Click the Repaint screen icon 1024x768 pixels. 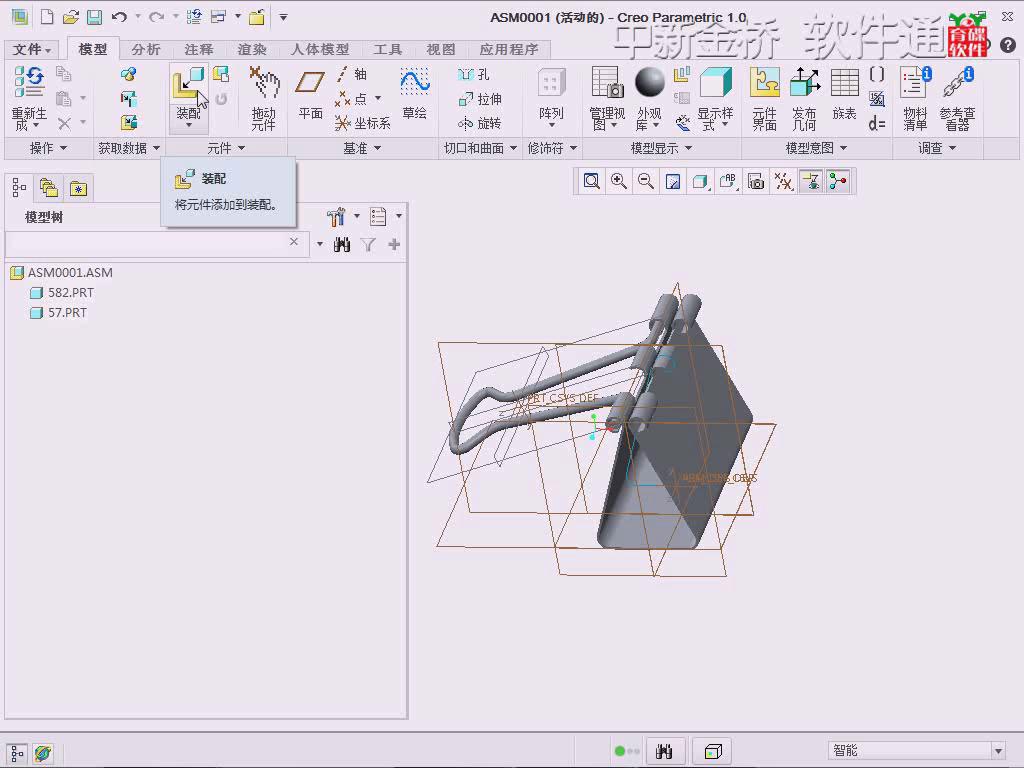click(673, 182)
